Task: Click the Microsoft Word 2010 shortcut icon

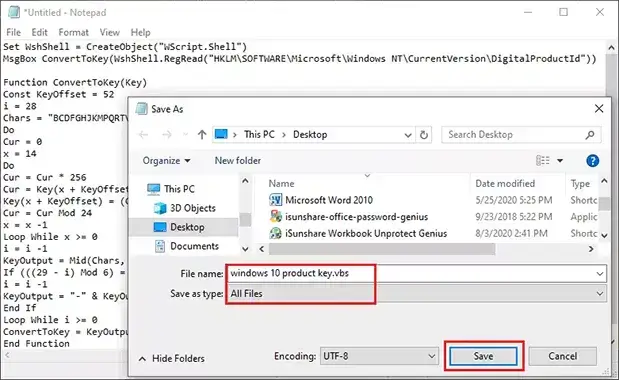Action: [x=275, y=200]
